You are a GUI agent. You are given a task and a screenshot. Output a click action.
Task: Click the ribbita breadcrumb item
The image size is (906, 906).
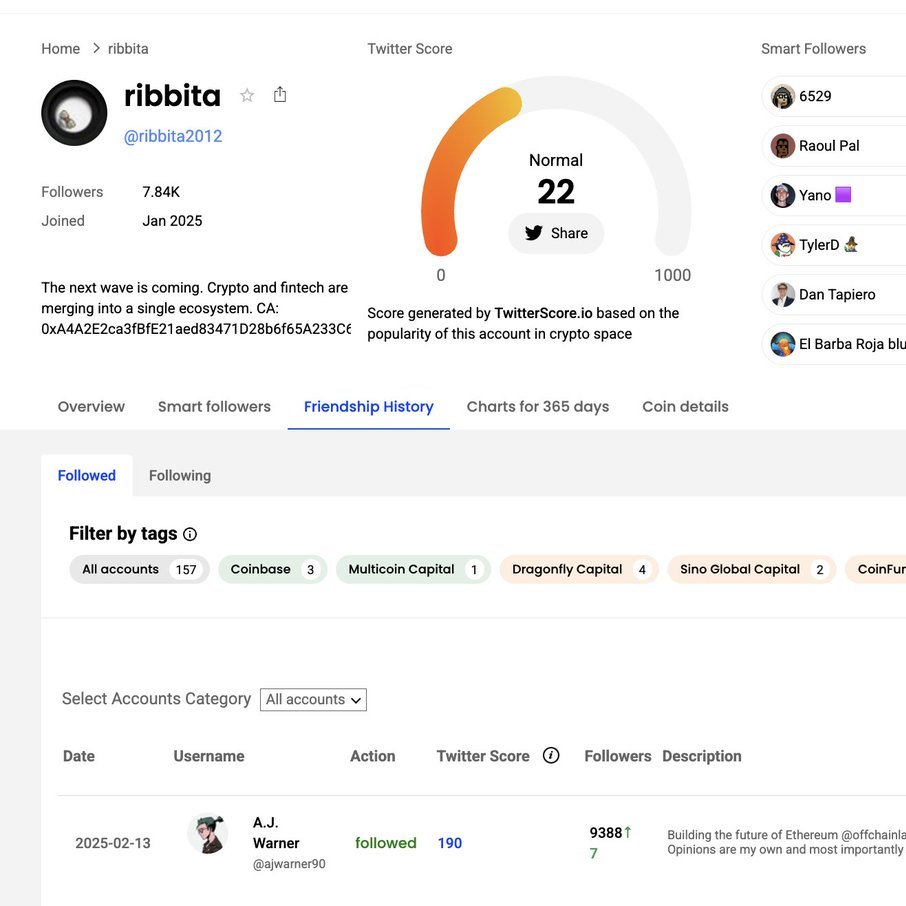(x=128, y=49)
